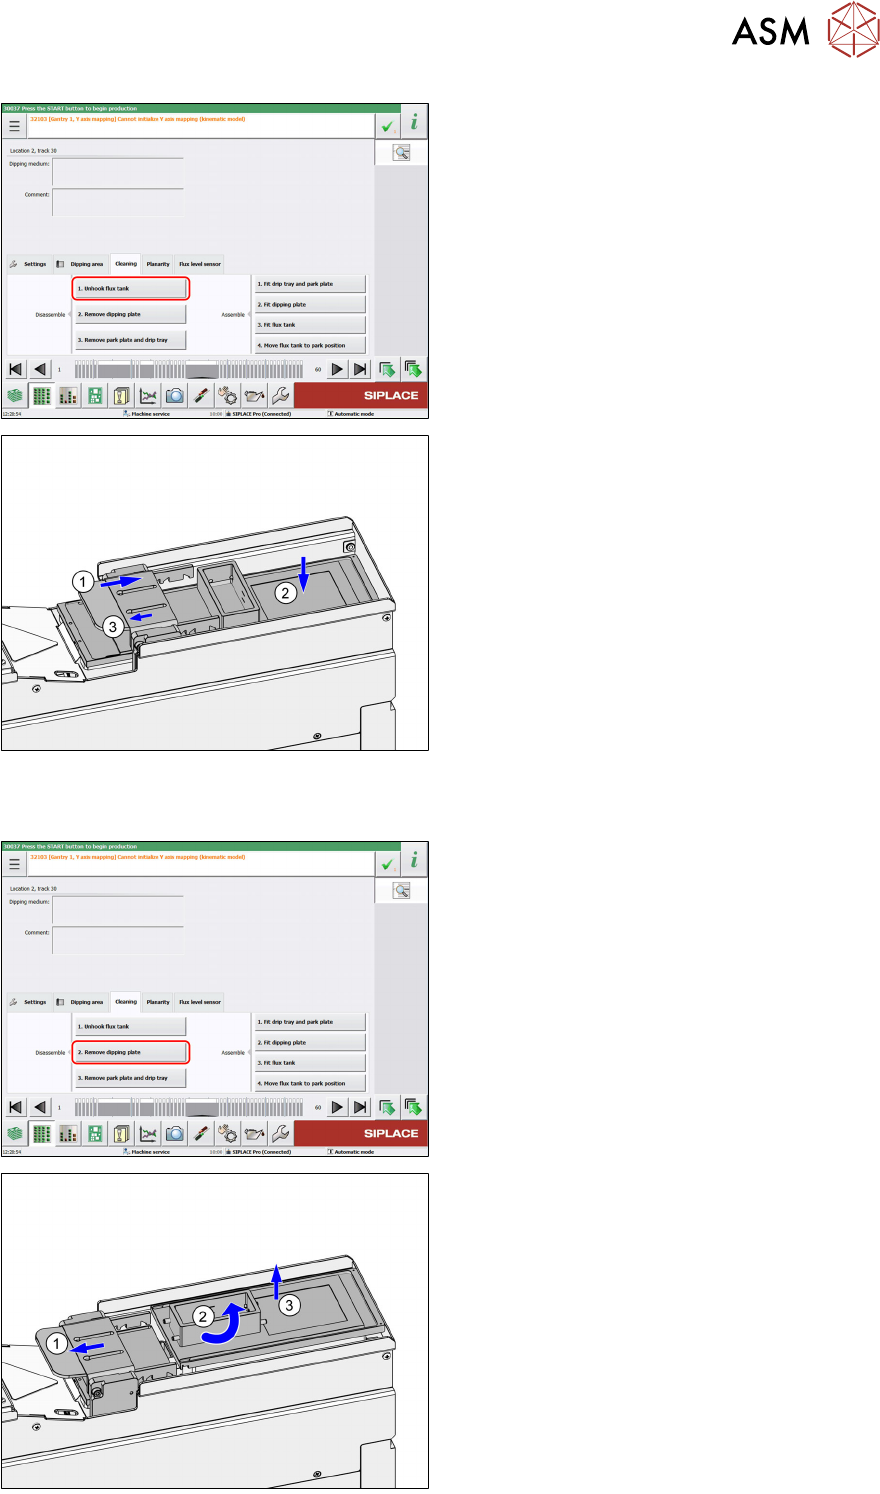Image resolution: width=880 pixels, height=1494 pixels.
Task: Click '3. Remove park plate and drip tray', upper screenshot
Action: click(131, 340)
